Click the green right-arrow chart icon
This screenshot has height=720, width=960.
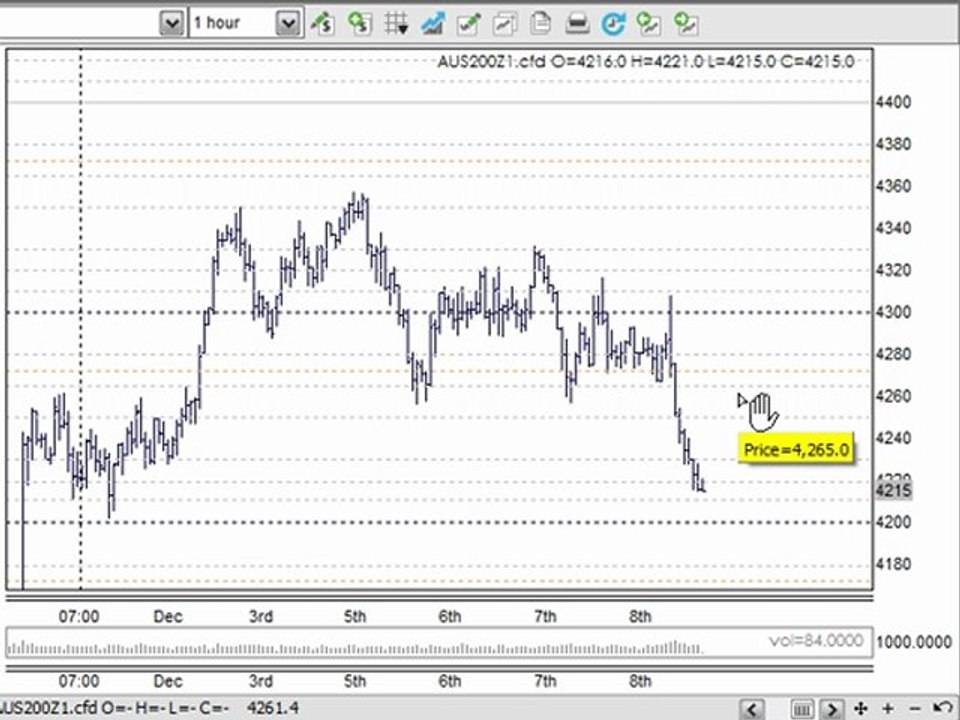pyautogui.click(x=686, y=23)
